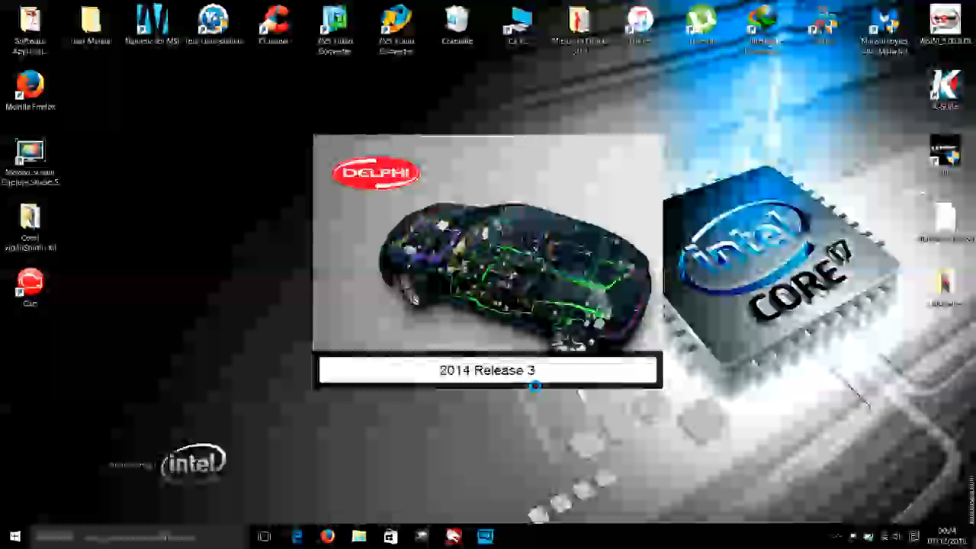The width and height of the screenshot is (976, 549).
Task: Click the taskbar search box
Action: [x=138, y=536]
